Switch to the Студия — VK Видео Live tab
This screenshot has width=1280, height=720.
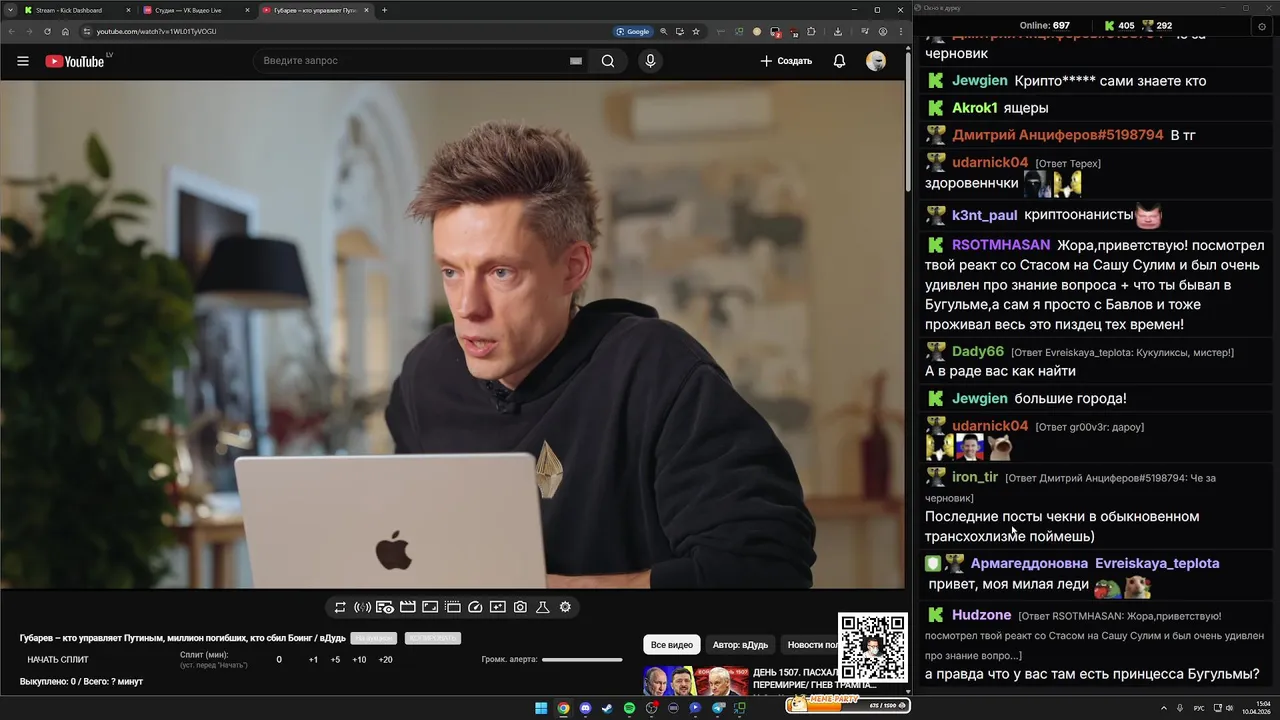pyautogui.click(x=196, y=10)
